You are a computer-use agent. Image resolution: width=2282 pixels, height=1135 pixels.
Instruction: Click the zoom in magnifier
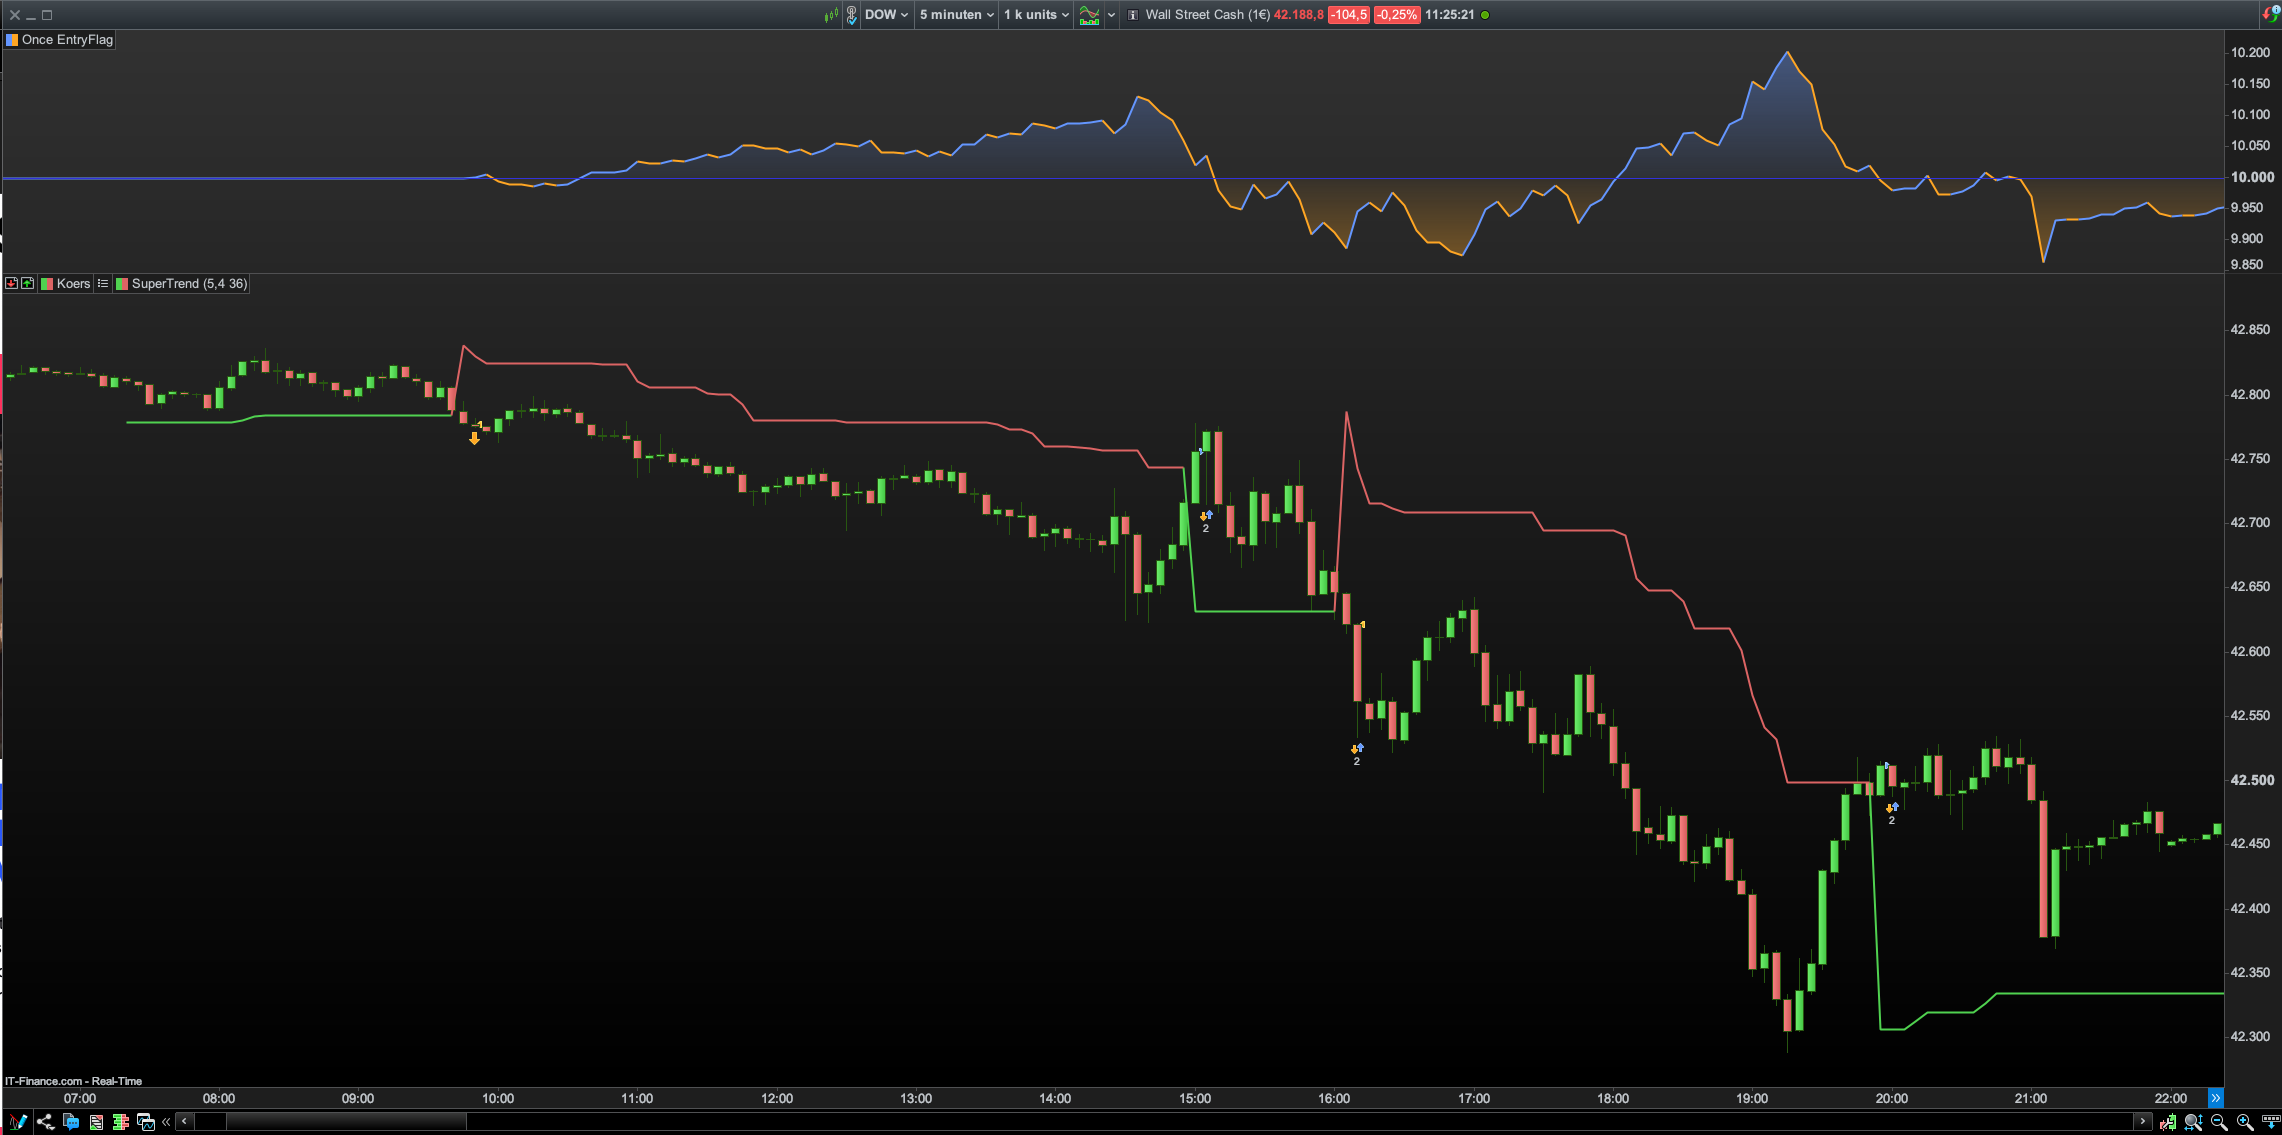tap(2245, 1122)
